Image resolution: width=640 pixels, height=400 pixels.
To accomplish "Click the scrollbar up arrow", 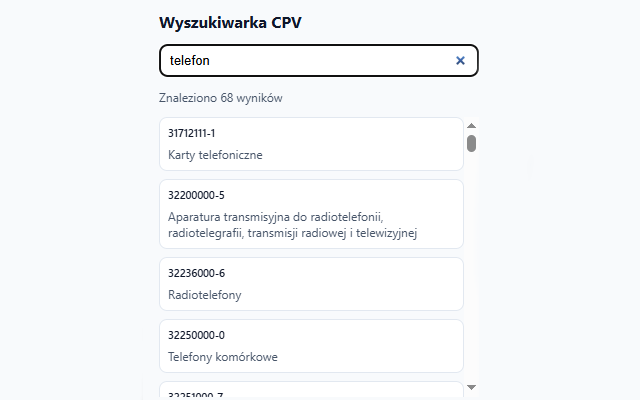I will click(x=471, y=126).
